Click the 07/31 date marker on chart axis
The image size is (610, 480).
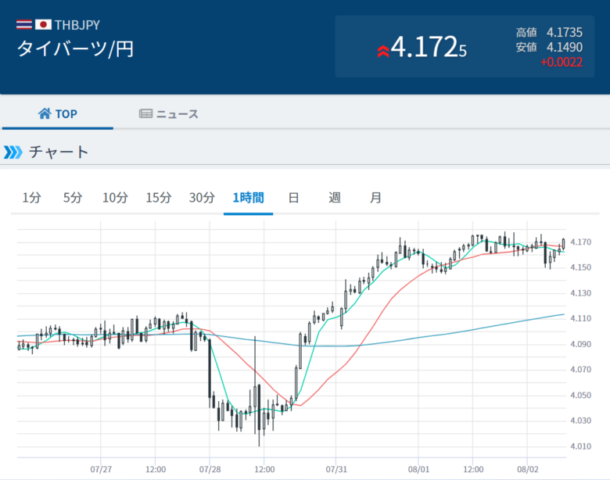coord(336,469)
